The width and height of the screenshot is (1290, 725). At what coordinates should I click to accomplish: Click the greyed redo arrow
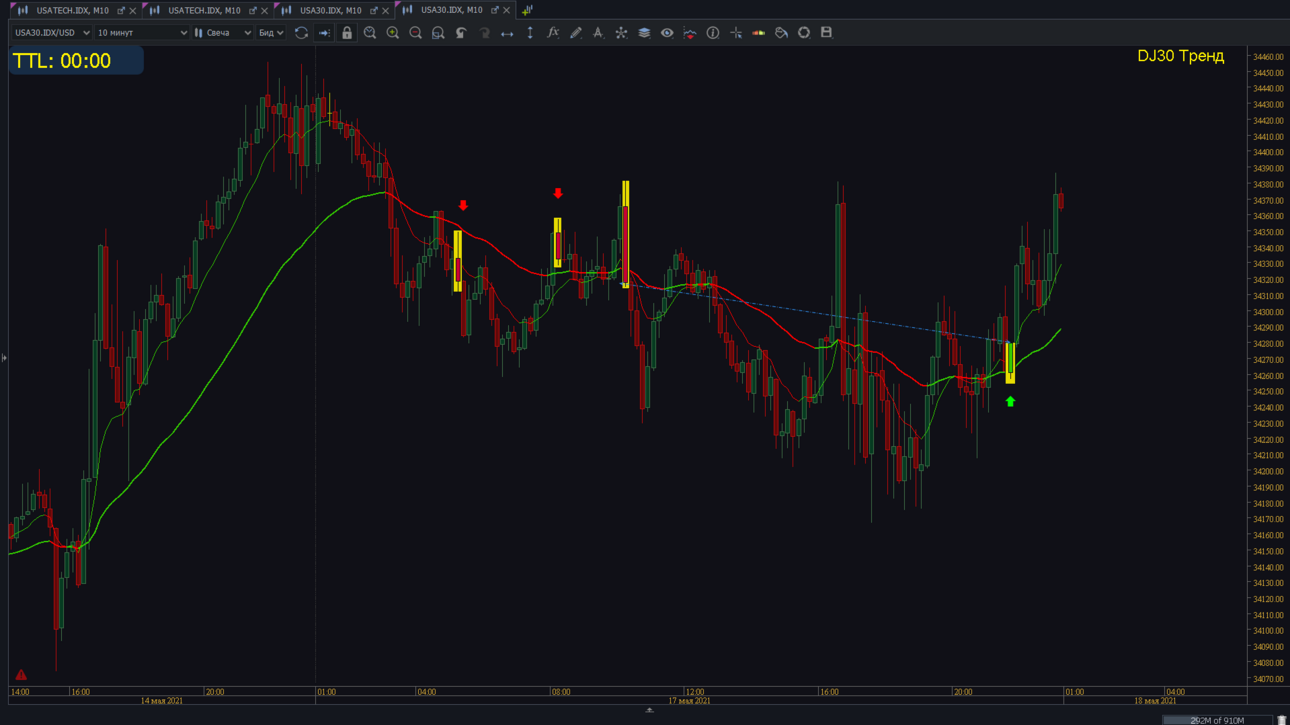tap(484, 33)
